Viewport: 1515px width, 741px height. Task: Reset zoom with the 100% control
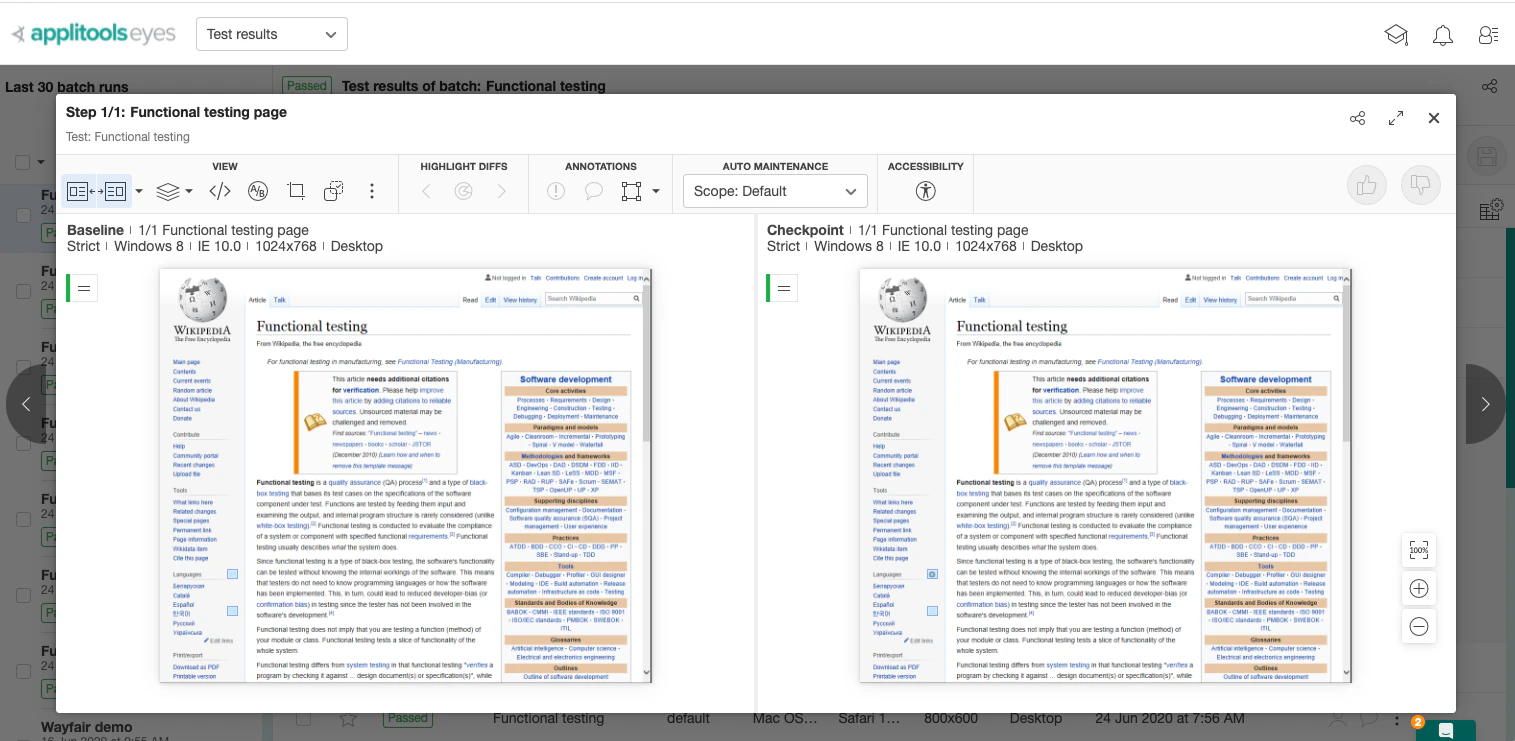[x=1419, y=550]
